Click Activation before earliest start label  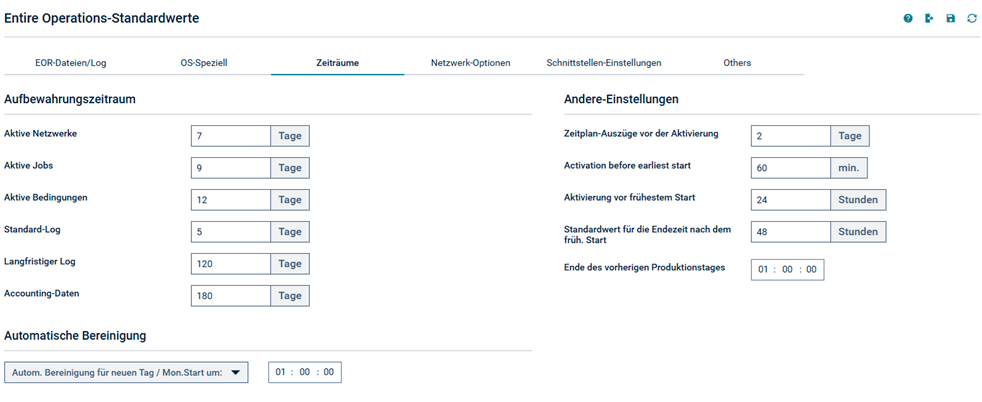pos(627,165)
